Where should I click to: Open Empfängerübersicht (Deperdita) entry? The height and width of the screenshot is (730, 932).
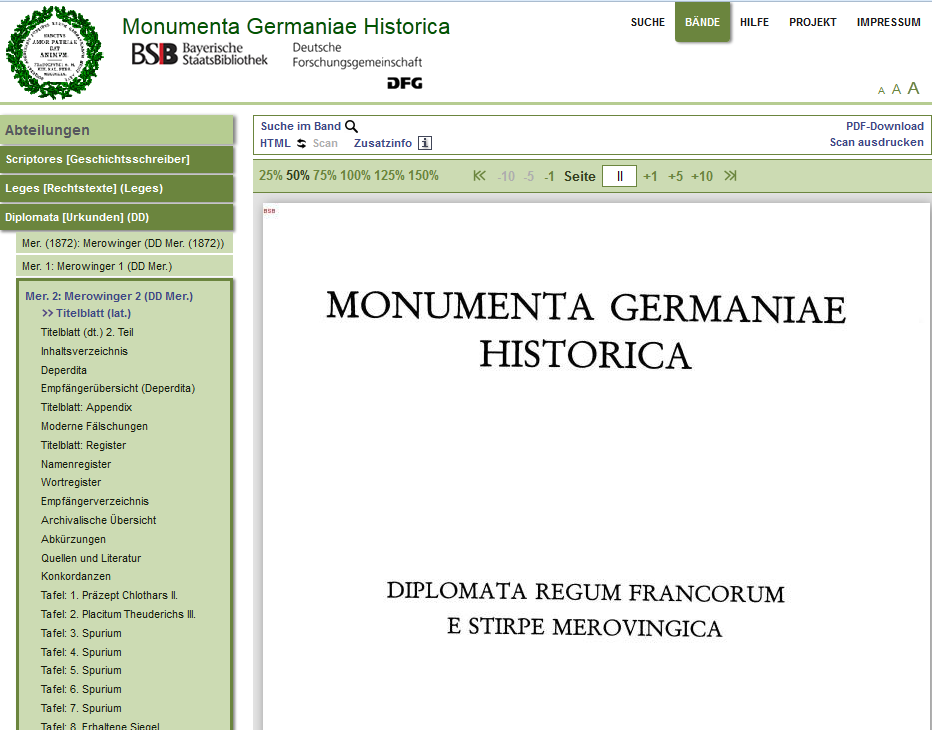click(118, 388)
